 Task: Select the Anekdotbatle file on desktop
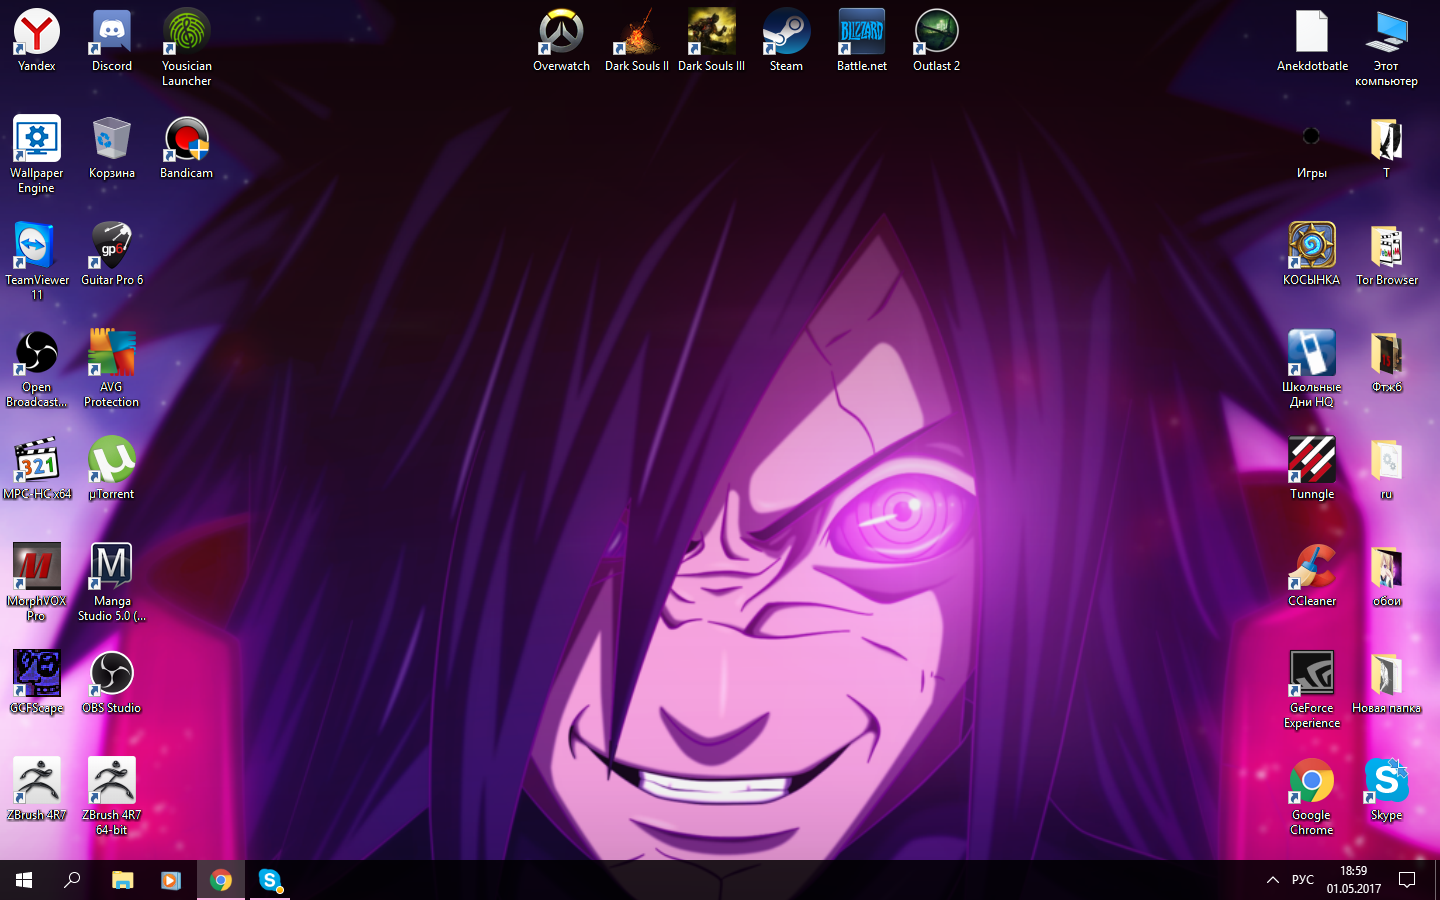point(1312,41)
